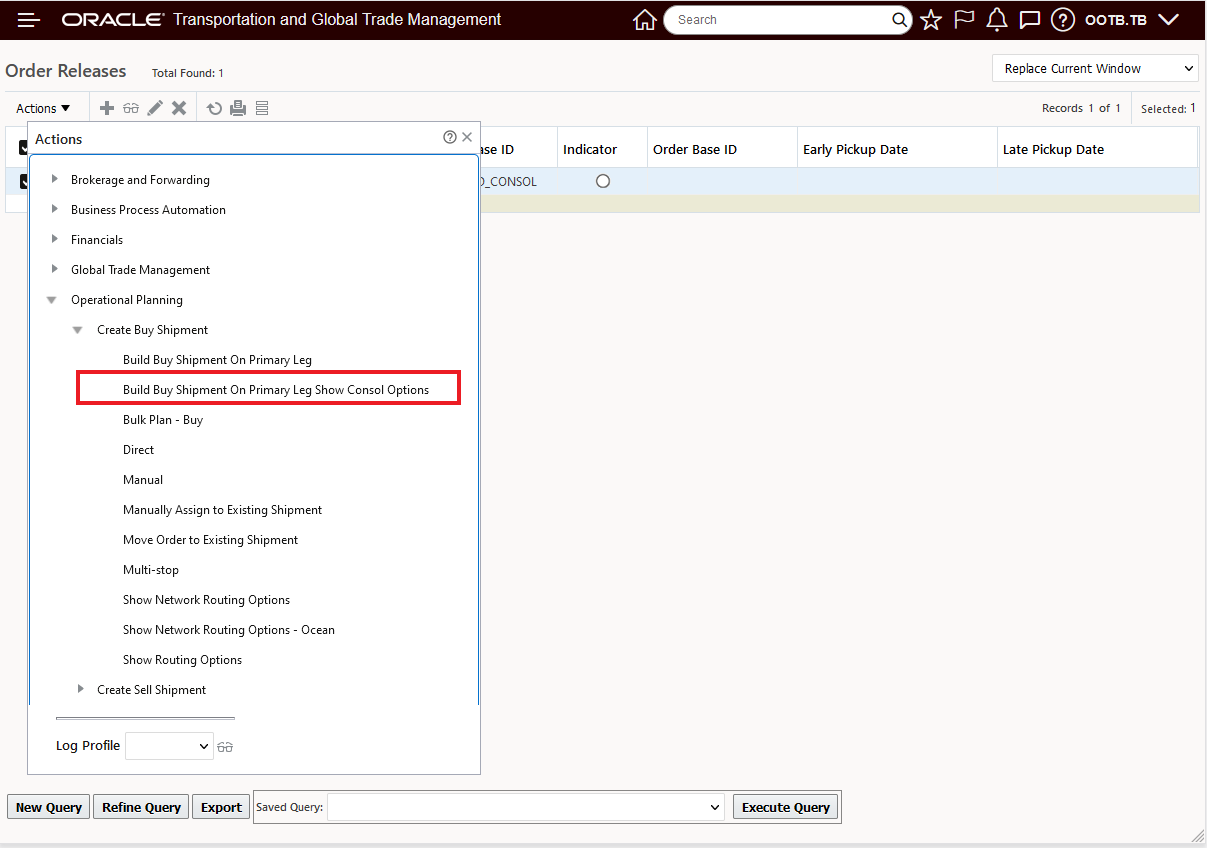This screenshot has height=848, width=1207.
Task: Click the Indicator column header
Action: pyautogui.click(x=590, y=149)
